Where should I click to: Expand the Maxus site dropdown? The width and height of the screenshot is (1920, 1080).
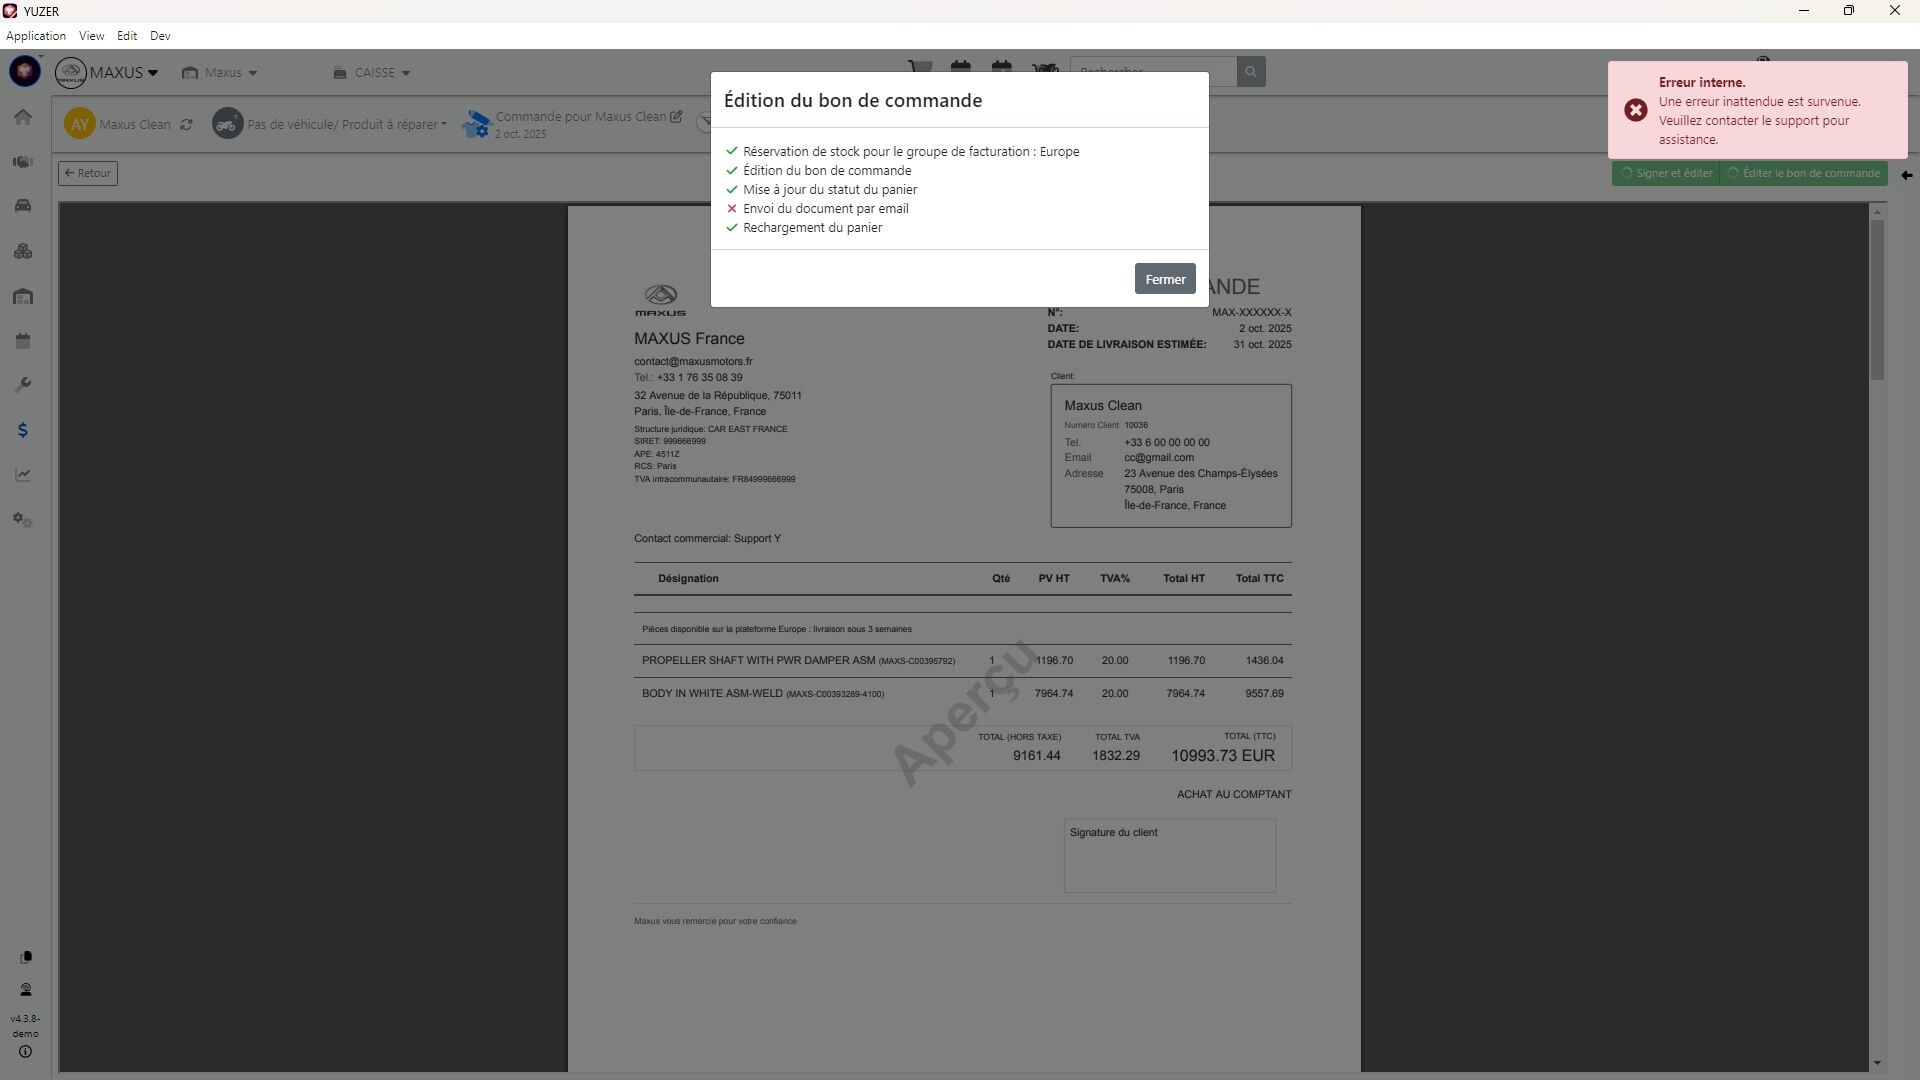[x=221, y=73]
